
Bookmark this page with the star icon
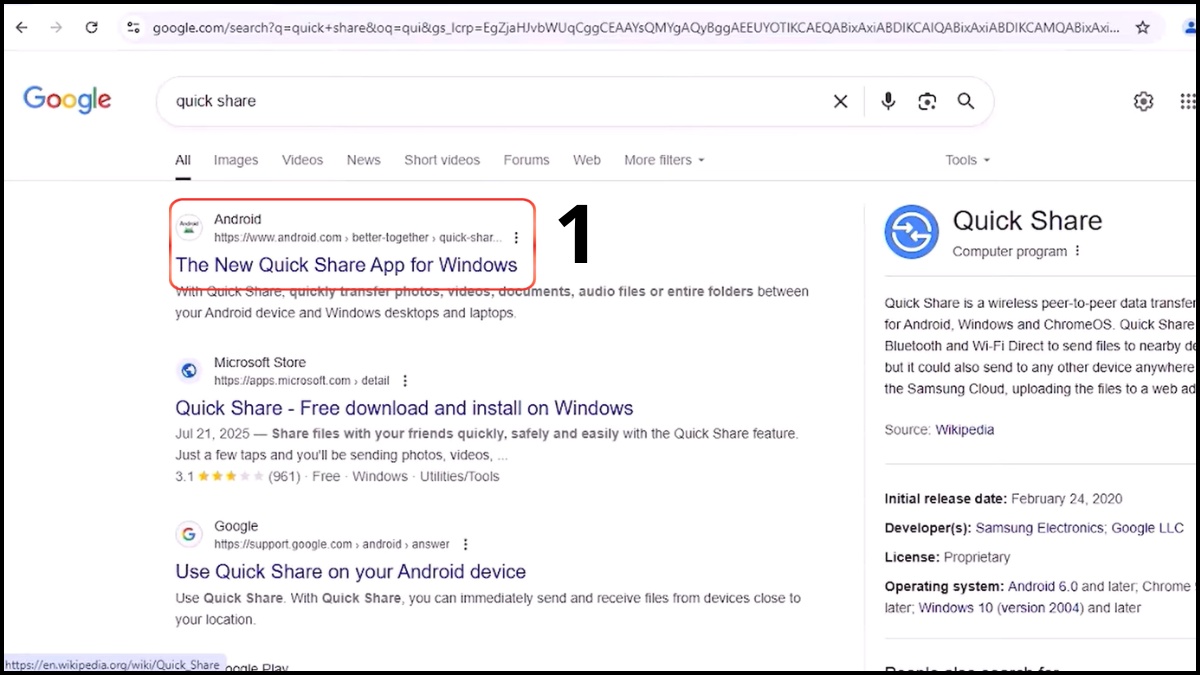point(1142,28)
